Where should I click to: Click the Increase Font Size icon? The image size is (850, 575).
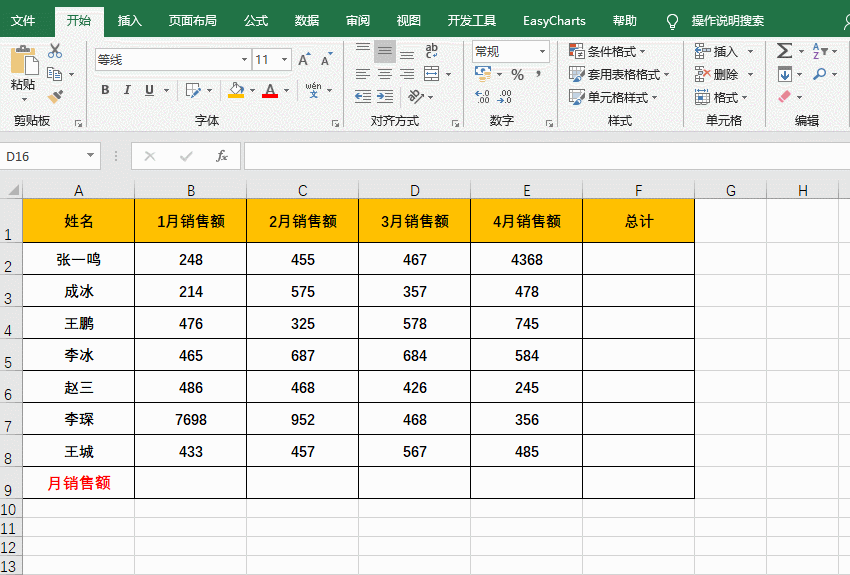304,60
